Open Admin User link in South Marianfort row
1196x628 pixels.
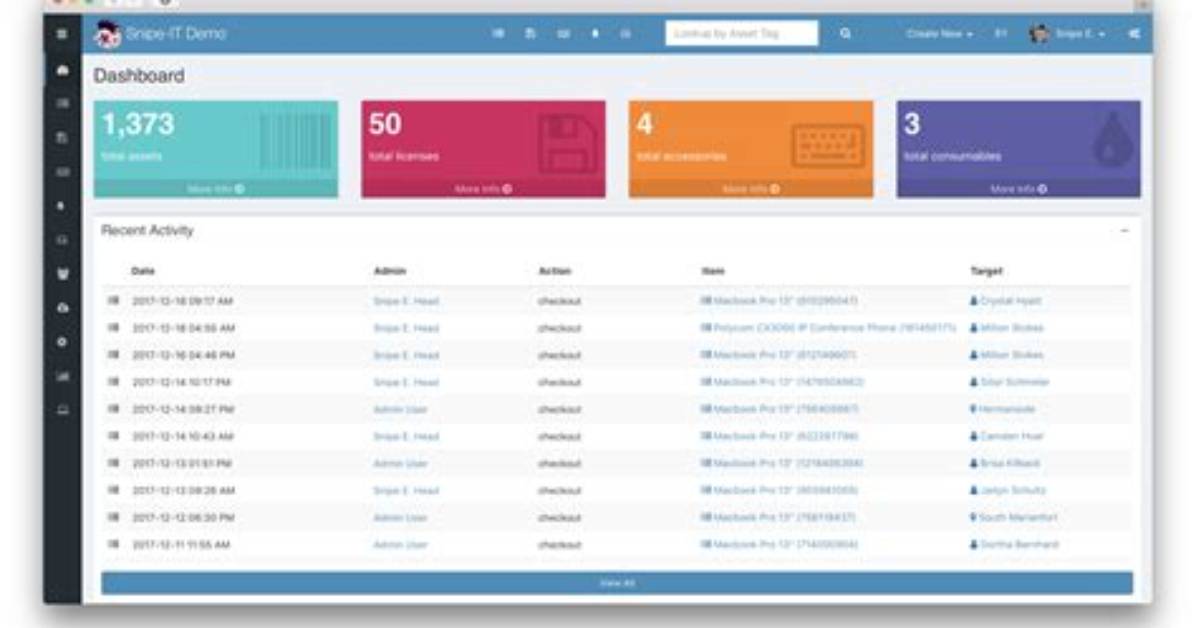[400, 517]
